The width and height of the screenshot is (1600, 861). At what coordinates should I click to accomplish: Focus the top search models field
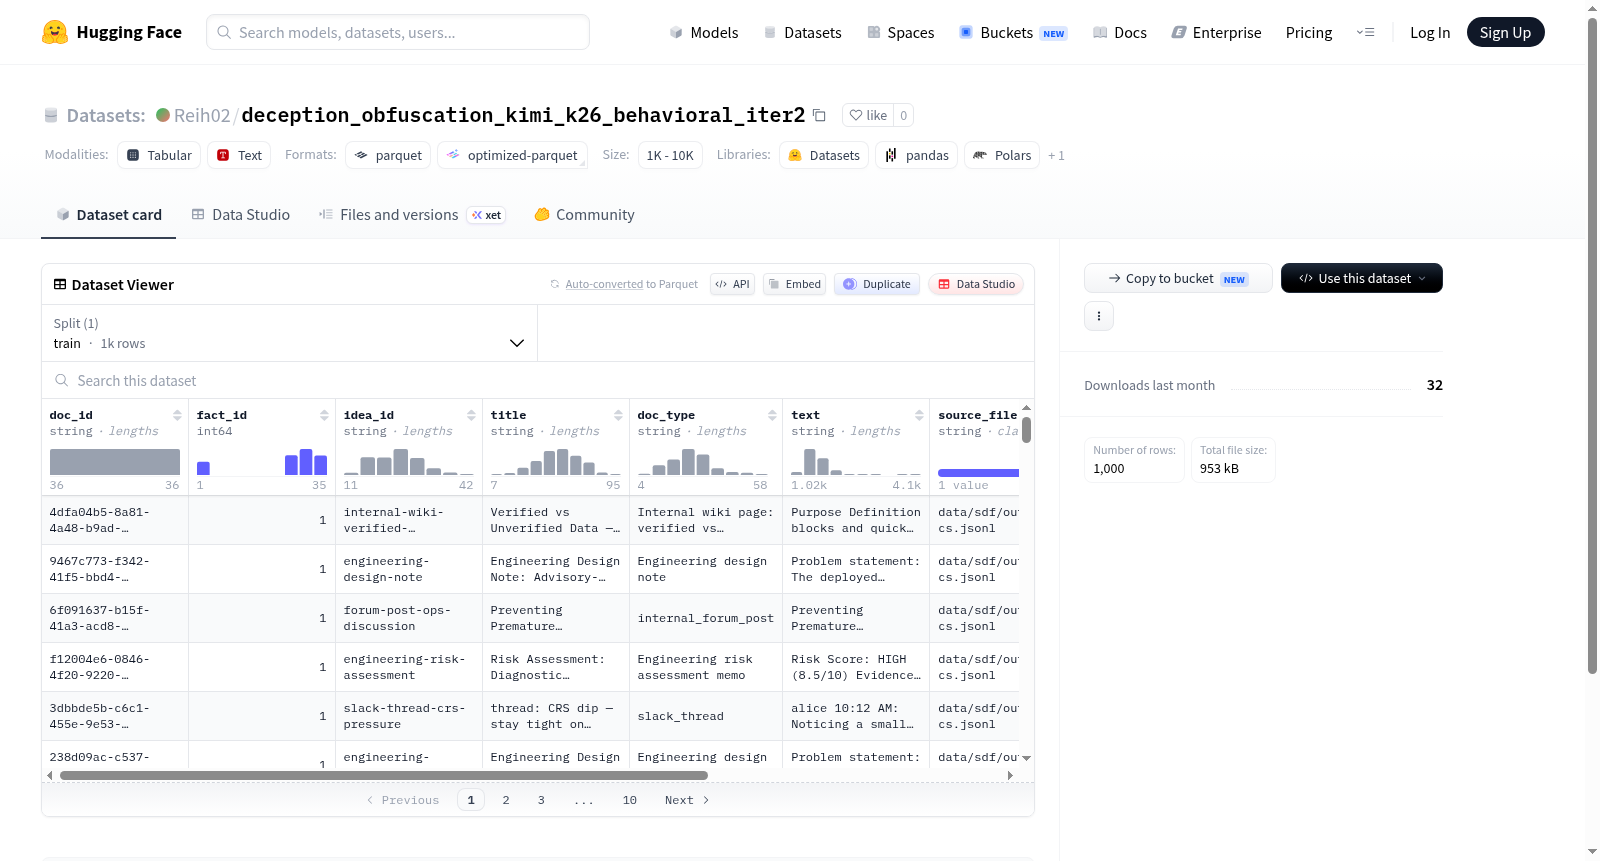click(398, 32)
